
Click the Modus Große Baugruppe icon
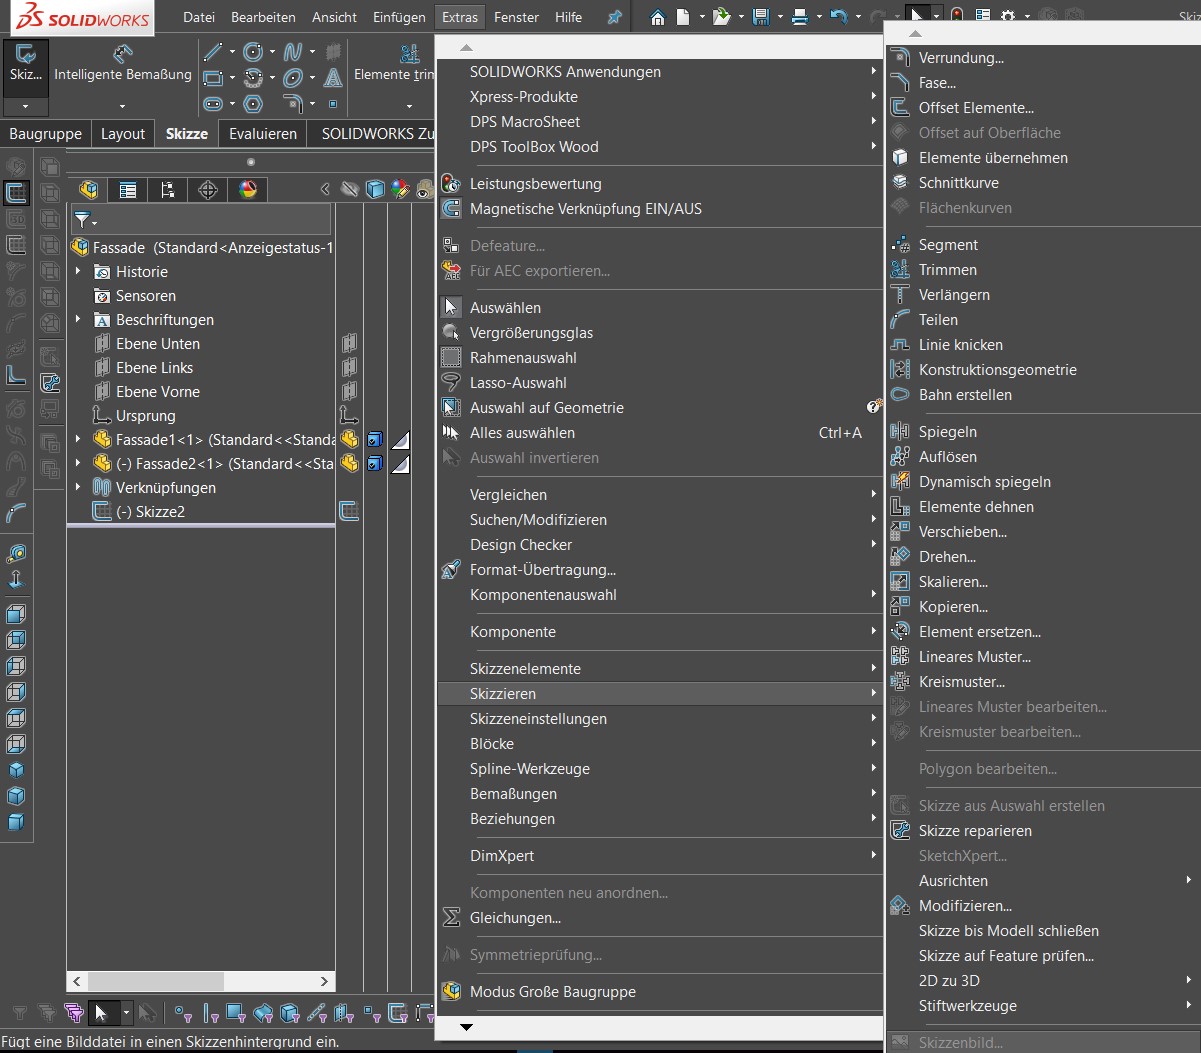click(451, 992)
